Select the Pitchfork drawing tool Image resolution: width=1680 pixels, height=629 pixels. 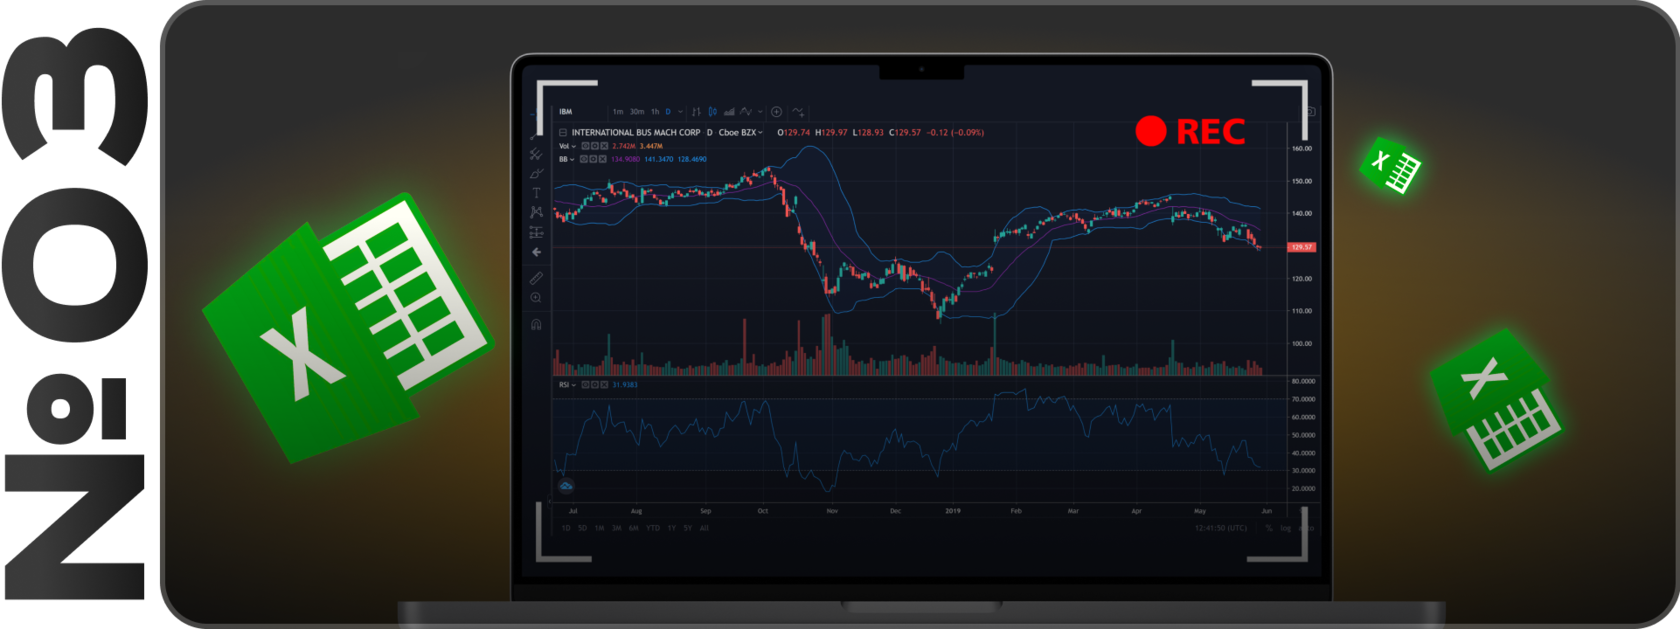tap(536, 154)
